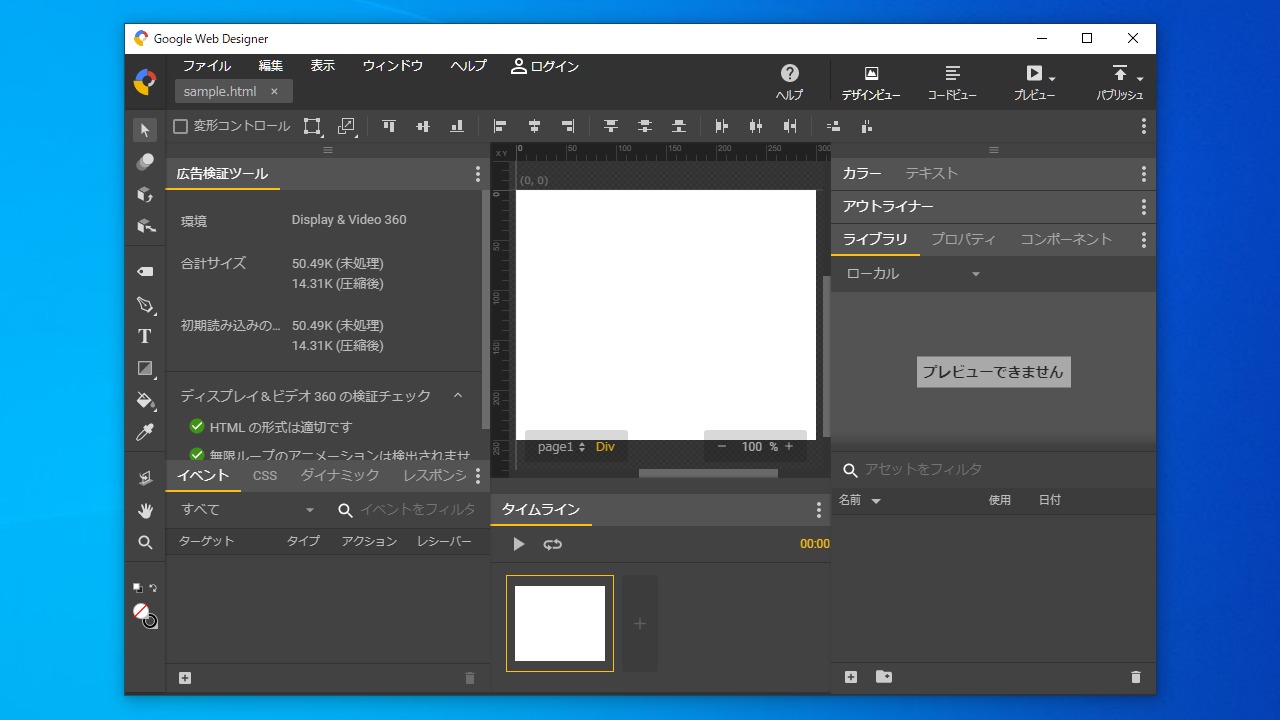Add a new keyframe with plus

point(640,623)
